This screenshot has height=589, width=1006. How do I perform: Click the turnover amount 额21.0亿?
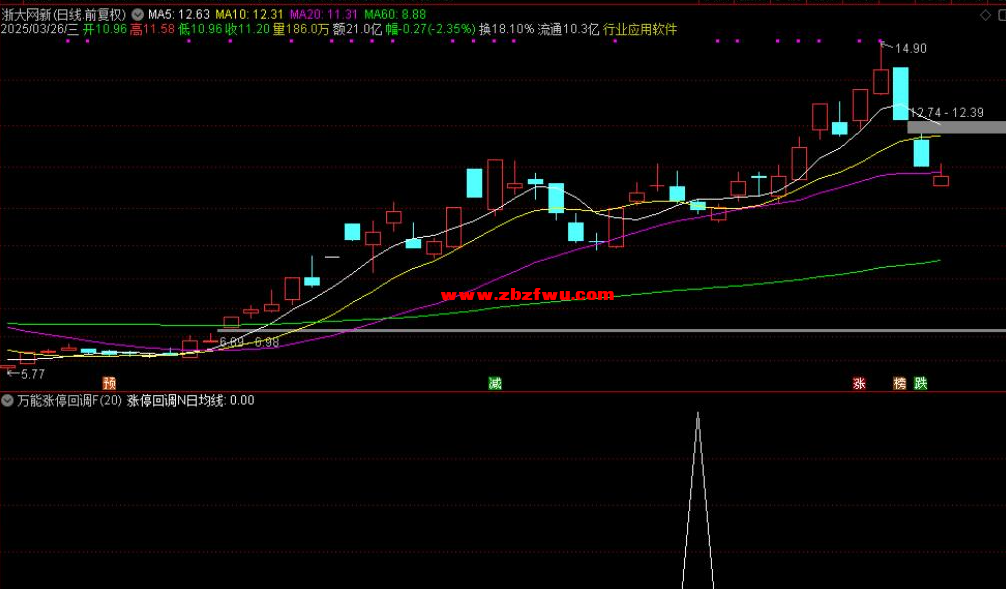click(x=357, y=29)
